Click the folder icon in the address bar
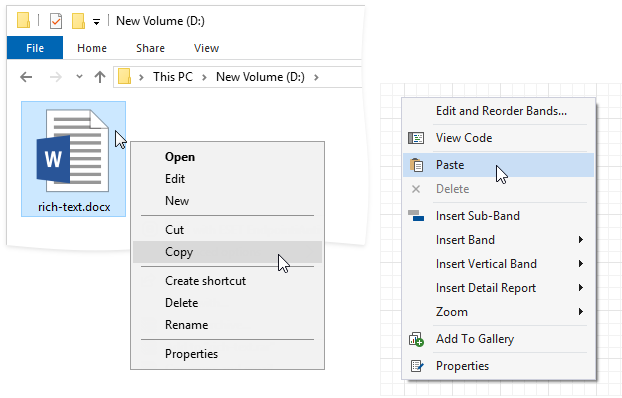 [x=125, y=77]
